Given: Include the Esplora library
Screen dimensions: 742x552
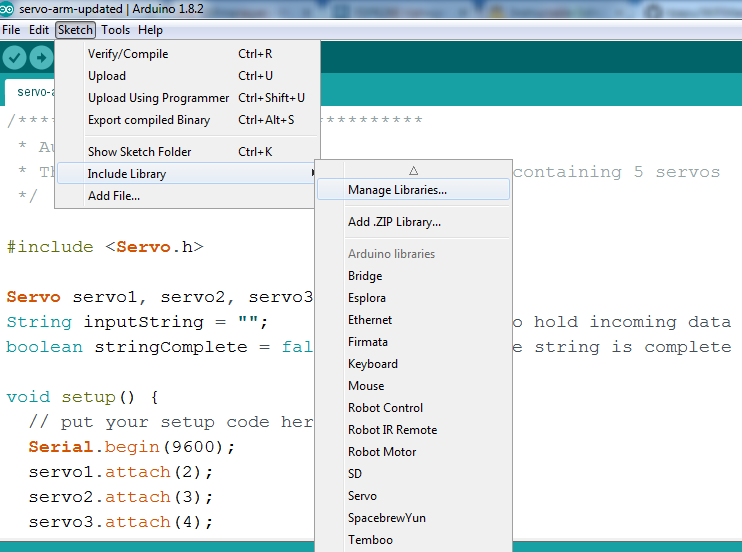Looking at the screenshot, I should click(x=414, y=298).
